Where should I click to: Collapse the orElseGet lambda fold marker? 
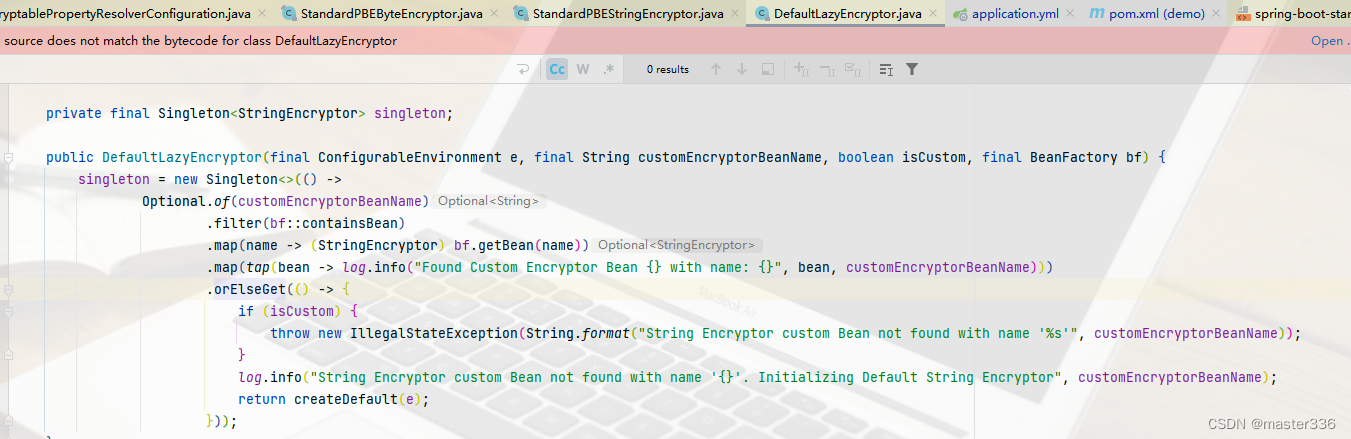click(8, 290)
